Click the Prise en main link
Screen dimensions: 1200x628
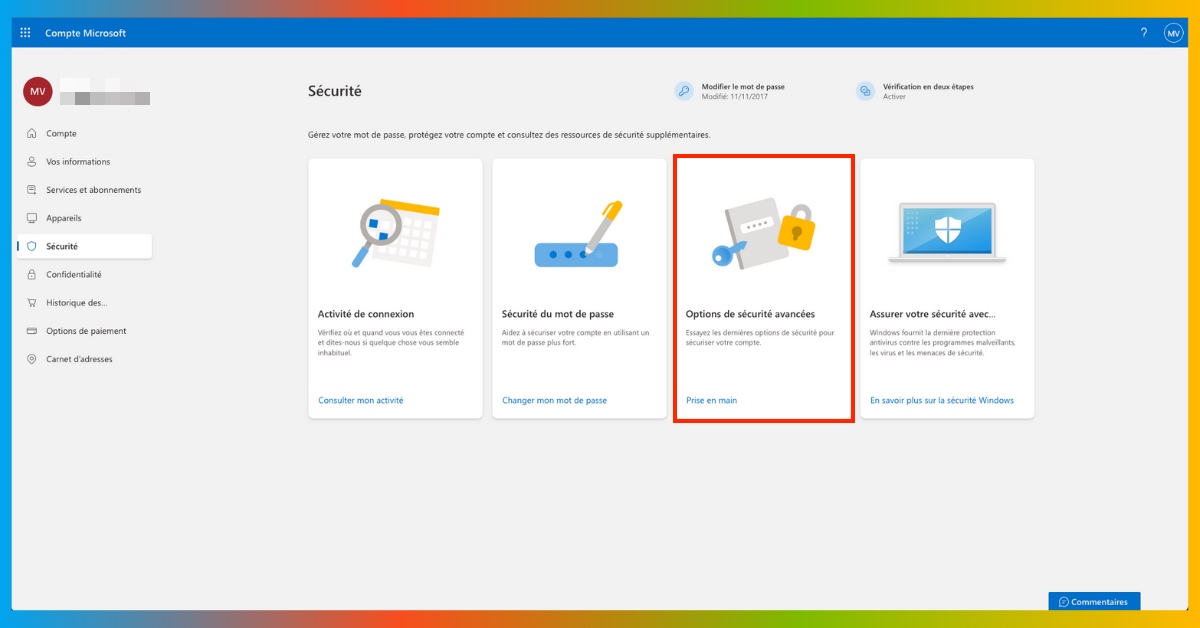pos(711,400)
